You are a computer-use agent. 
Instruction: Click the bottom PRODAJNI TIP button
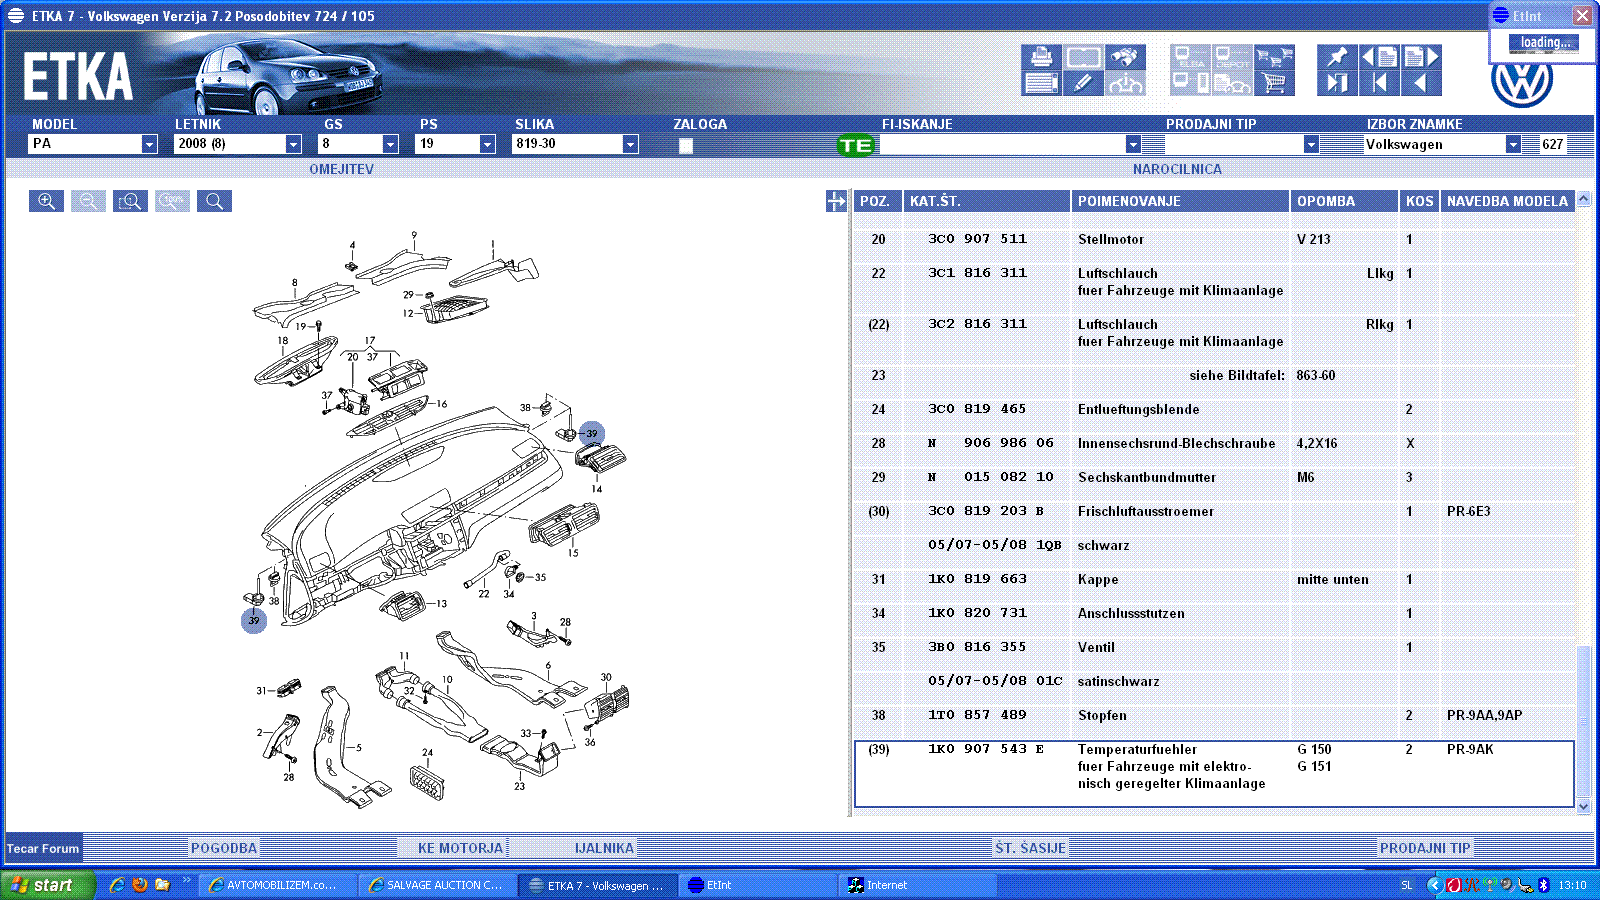pos(1425,848)
